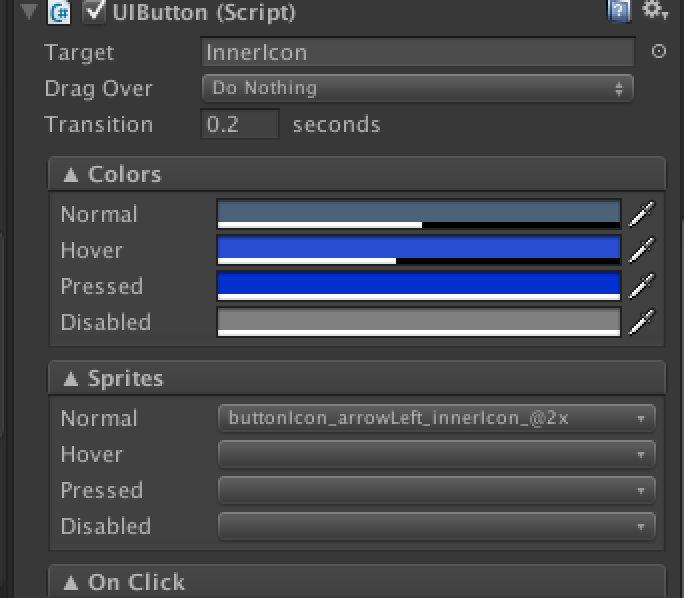Image resolution: width=684 pixels, height=598 pixels.
Task: Open the UIButton component gear menu
Action: tap(654, 11)
